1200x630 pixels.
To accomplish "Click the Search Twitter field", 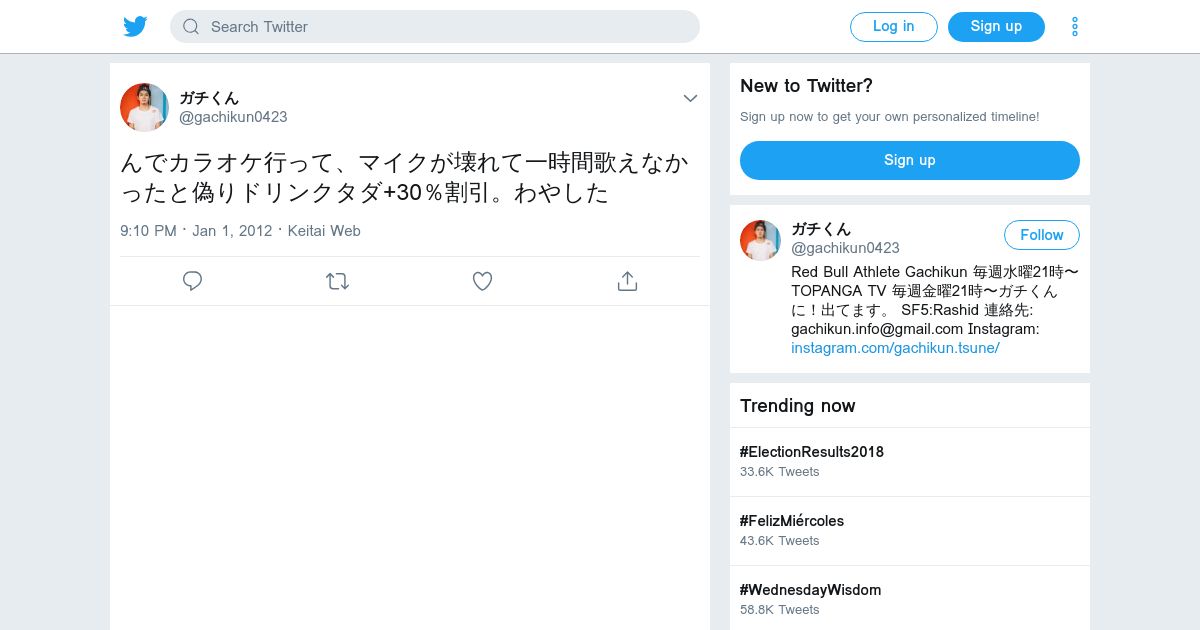I will [450, 27].
